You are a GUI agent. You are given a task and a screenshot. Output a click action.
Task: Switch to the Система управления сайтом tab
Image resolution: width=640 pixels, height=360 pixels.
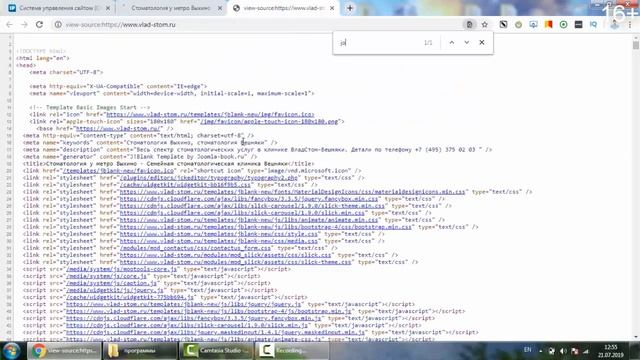pos(60,8)
